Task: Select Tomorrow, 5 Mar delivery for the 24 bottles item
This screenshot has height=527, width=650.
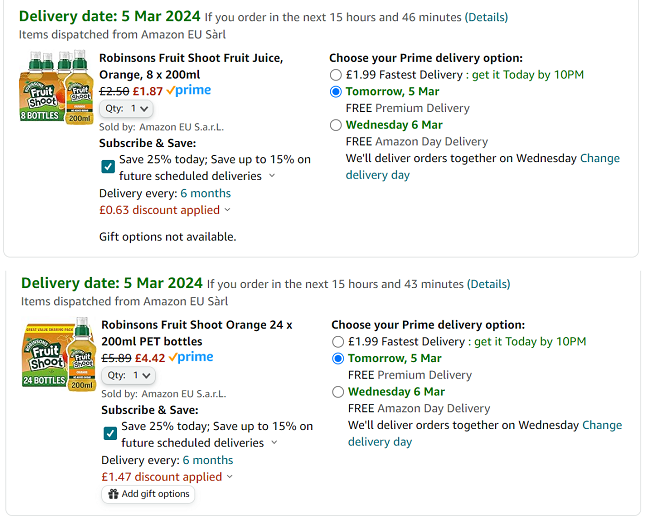Action: [338, 359]
